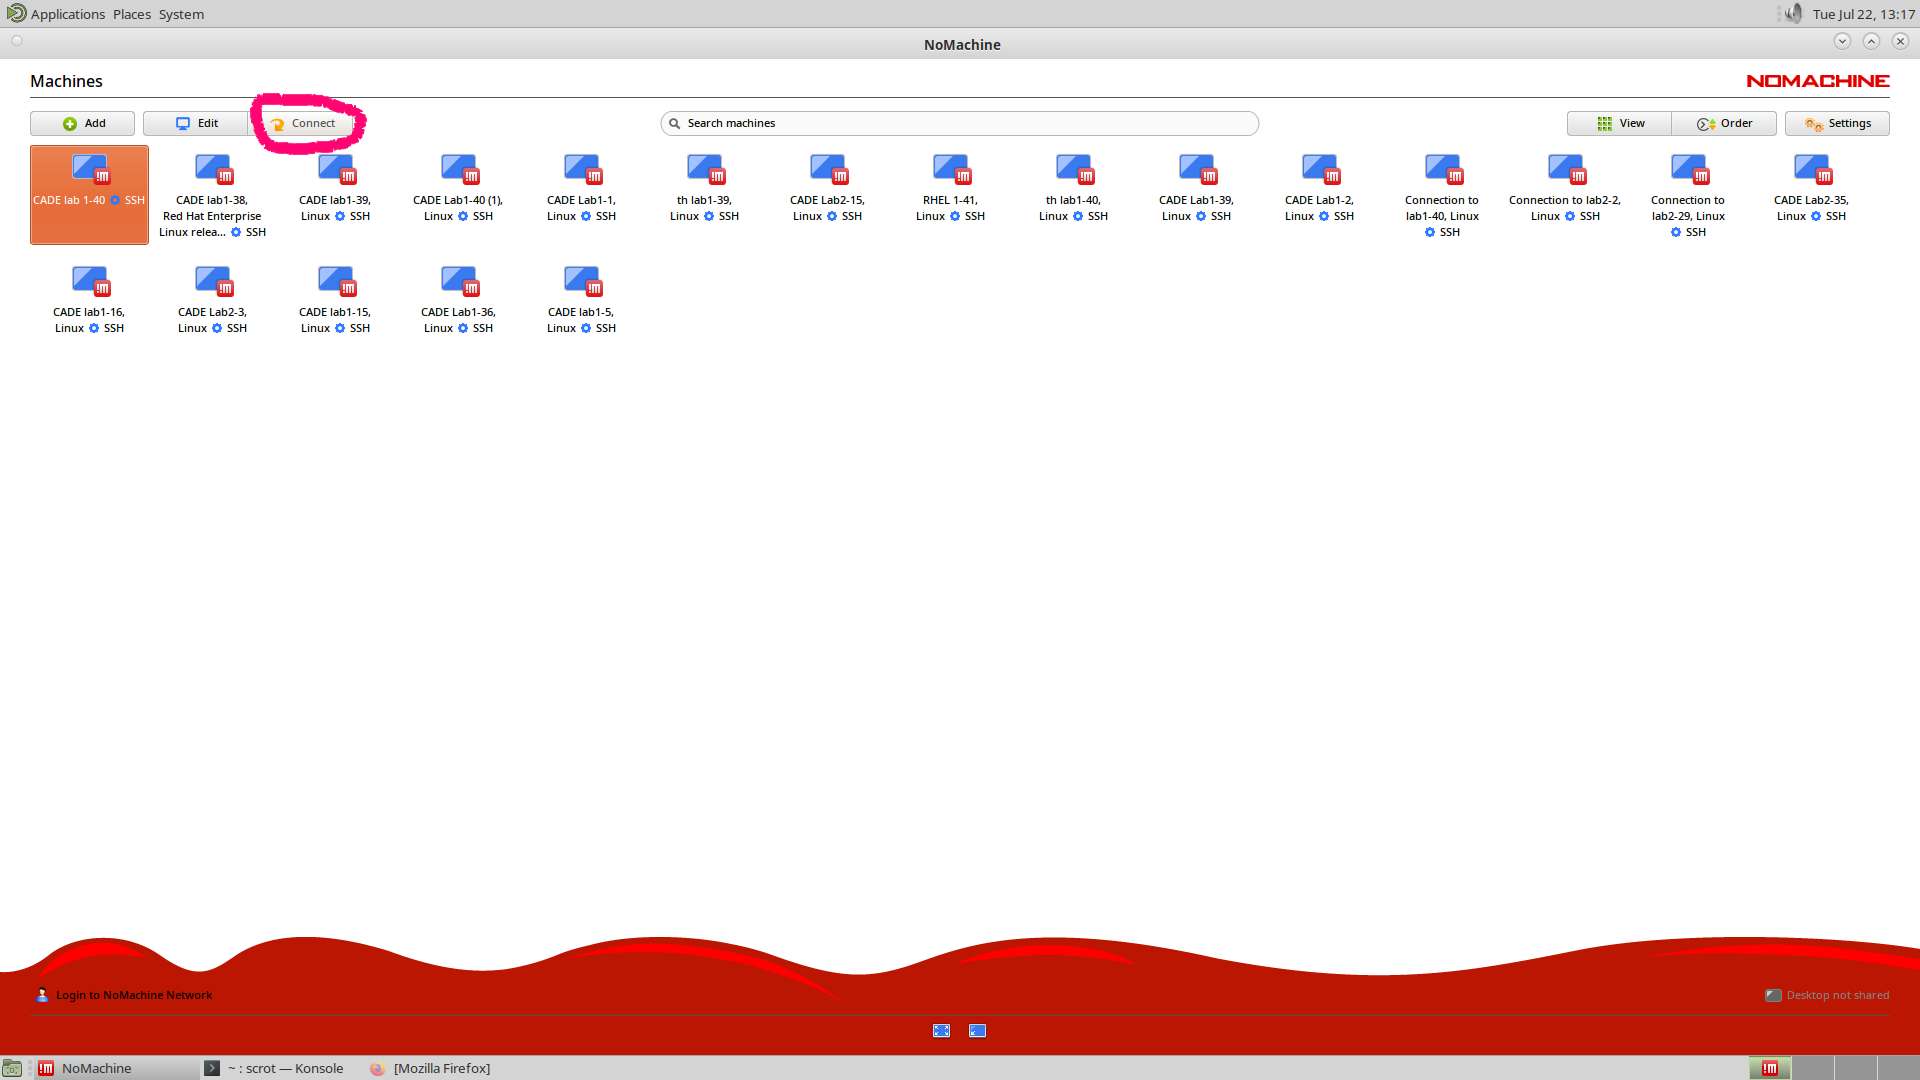Open Login to NoMachine Network link
Screen dimensions: 1920x1080
pos(124,995)
